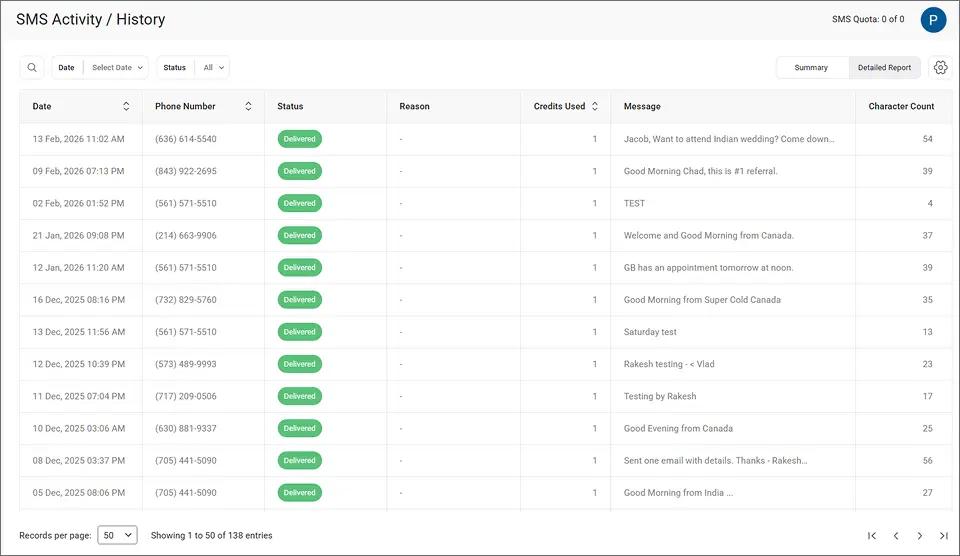Click the Delivered badge for 13 Feb row
Viewport: 960px width, 556px height.
(x=299, y=139)
